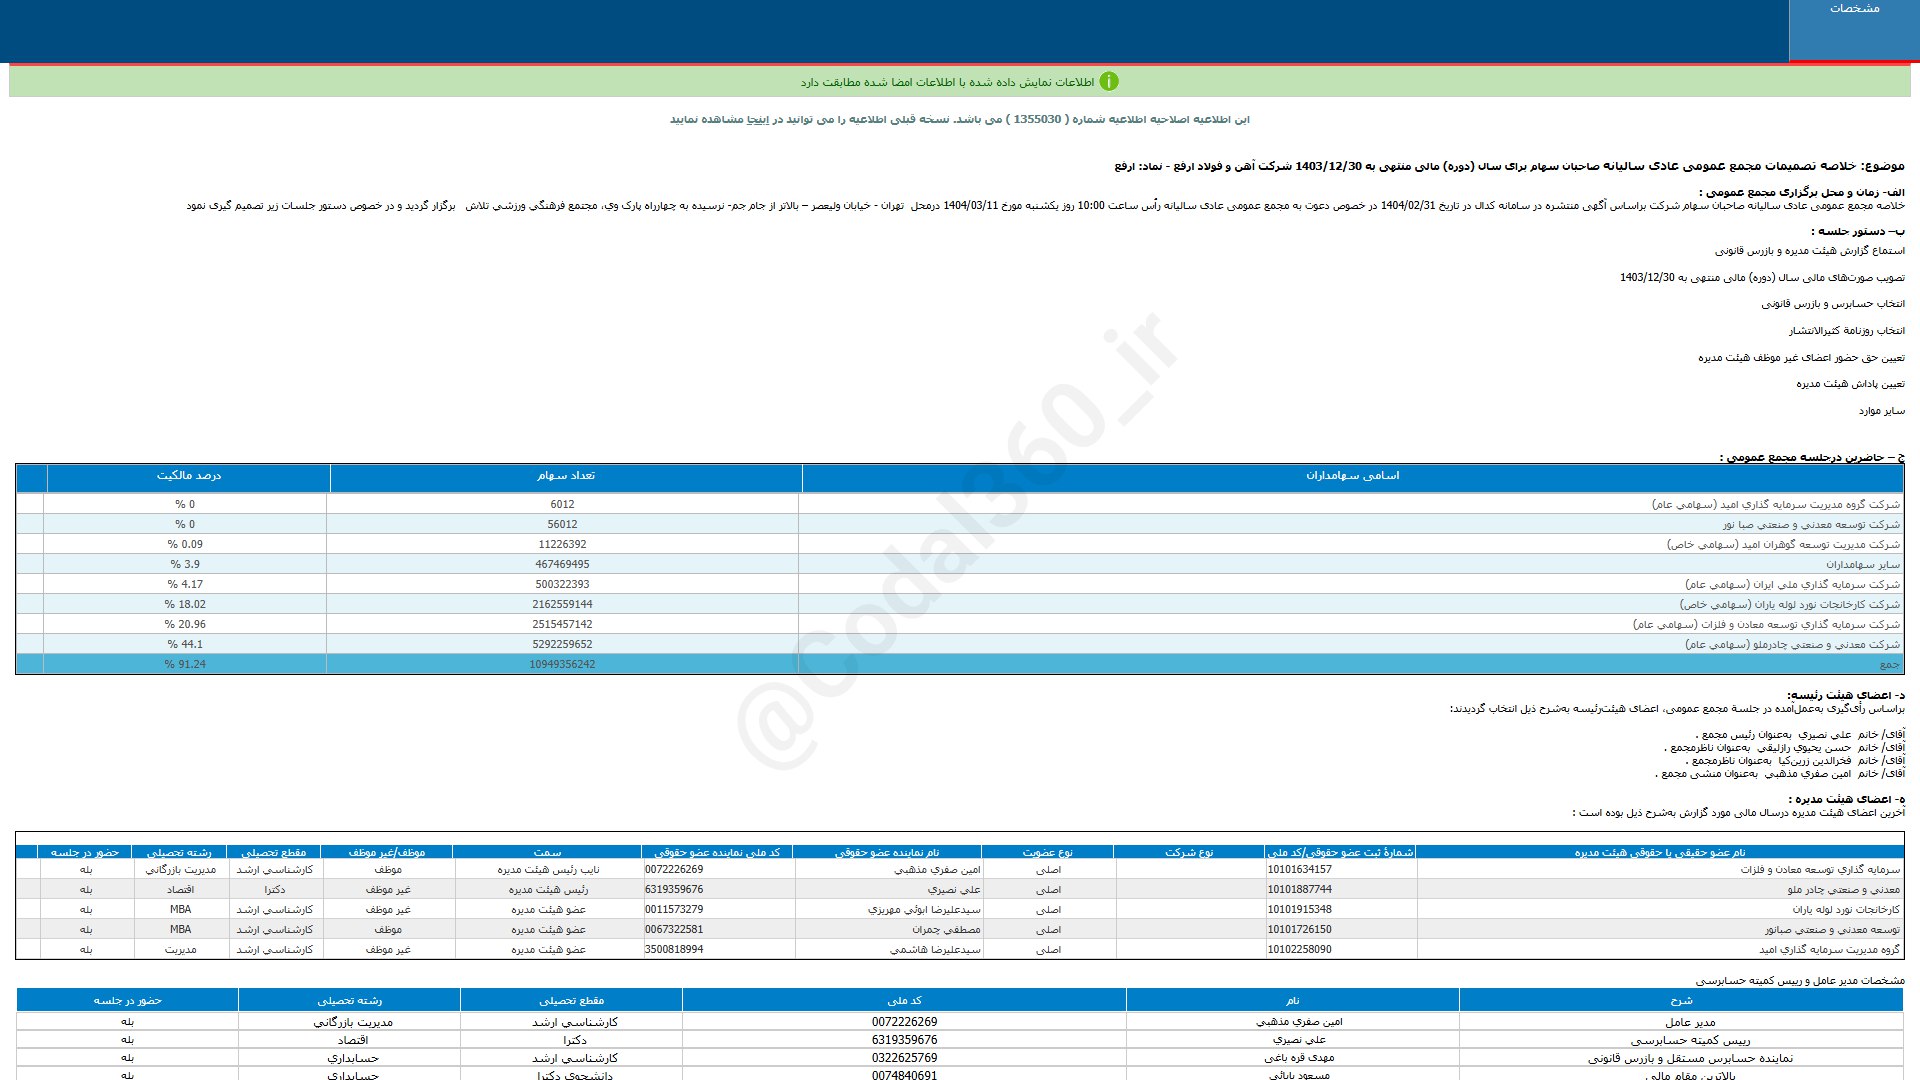Click board member 'توسعه معدني و صنعتي صبانور'

(x=1832, y=930)
